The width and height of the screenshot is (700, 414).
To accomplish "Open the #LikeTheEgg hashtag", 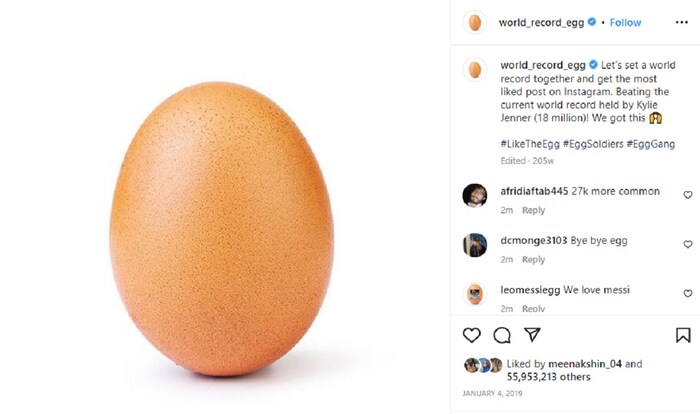I will pos(530,144).
